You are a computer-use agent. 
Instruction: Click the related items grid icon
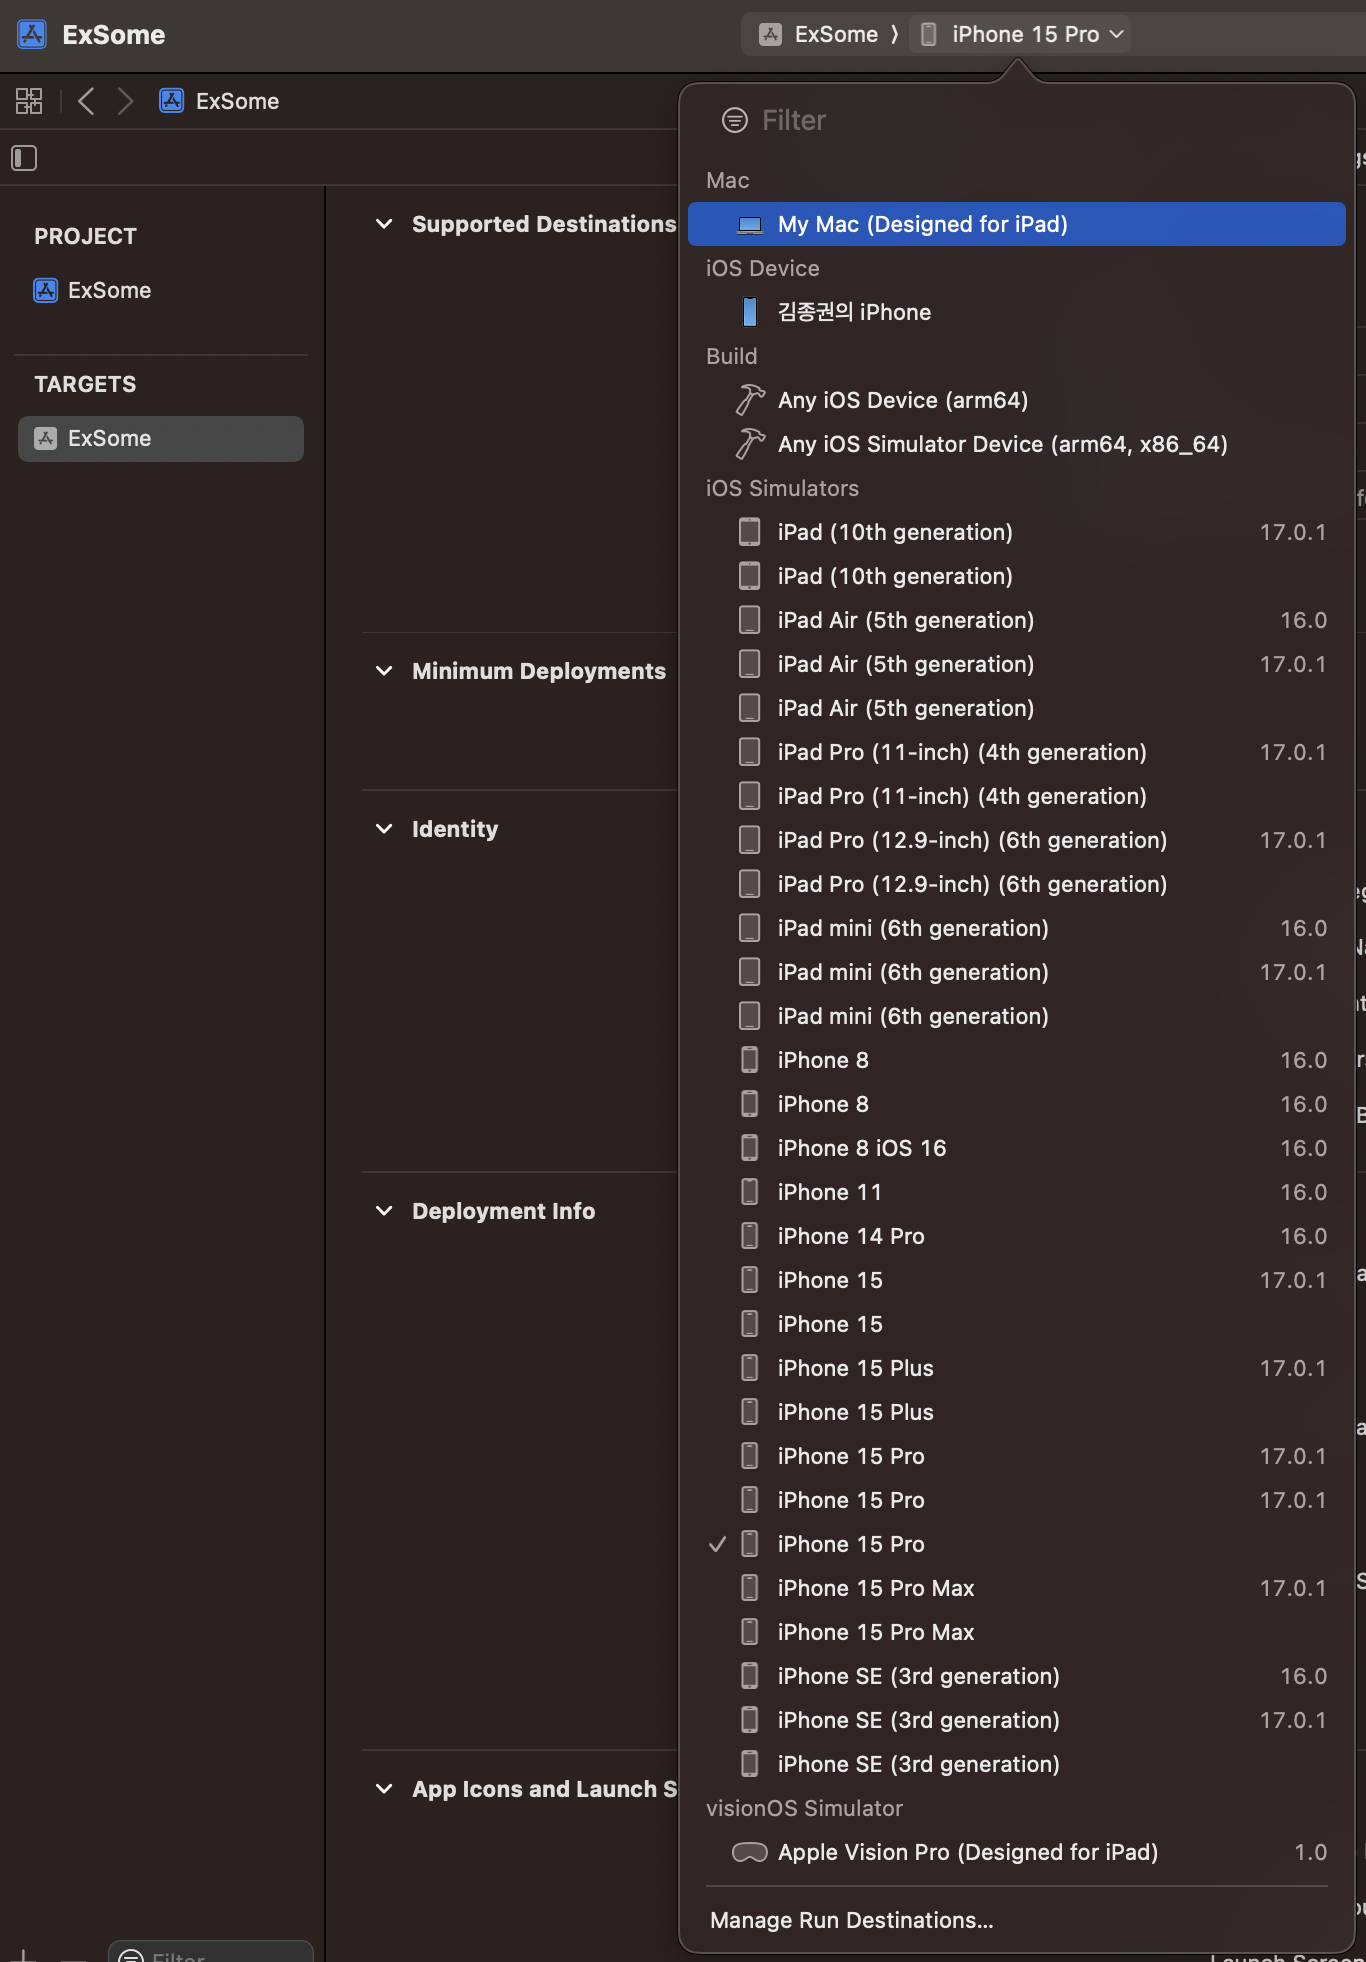[x=29, y=101]
